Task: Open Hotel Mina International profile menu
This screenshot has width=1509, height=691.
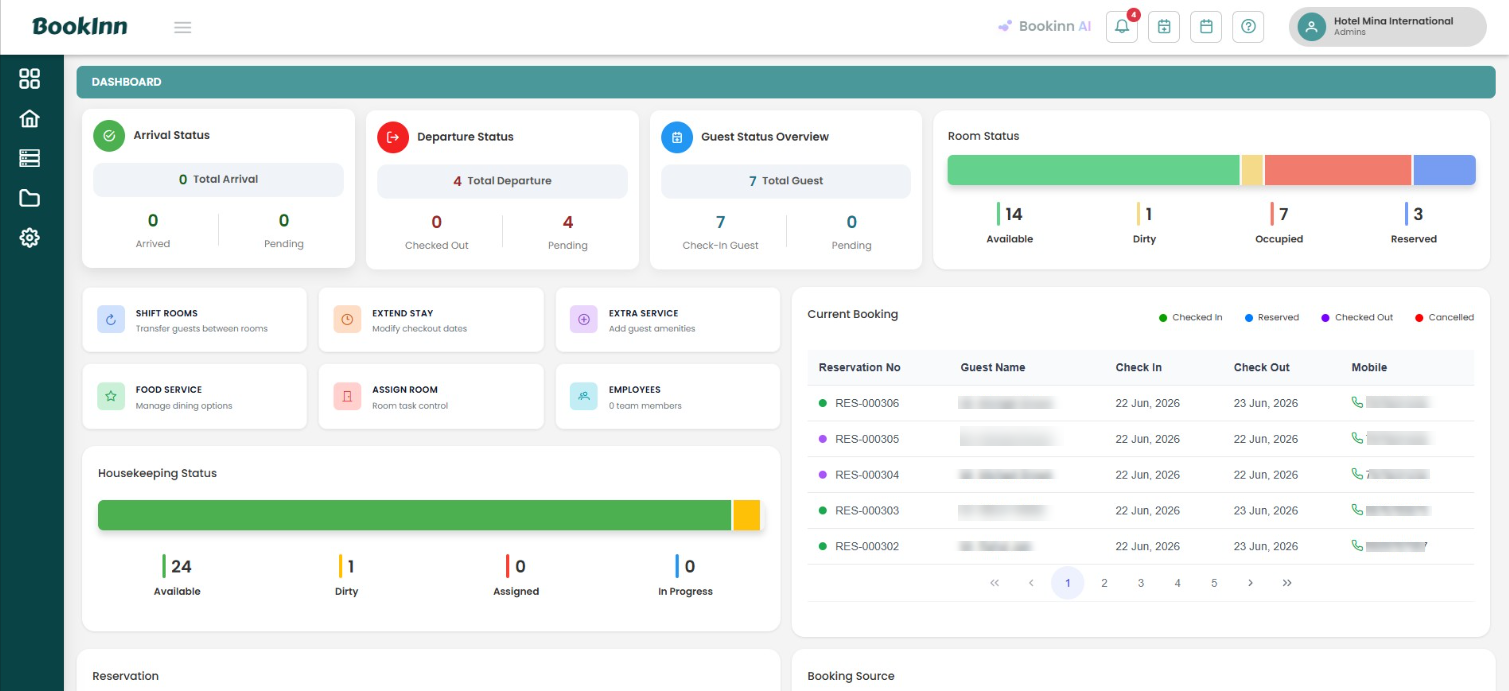Action: click(x=1388, y=27)
